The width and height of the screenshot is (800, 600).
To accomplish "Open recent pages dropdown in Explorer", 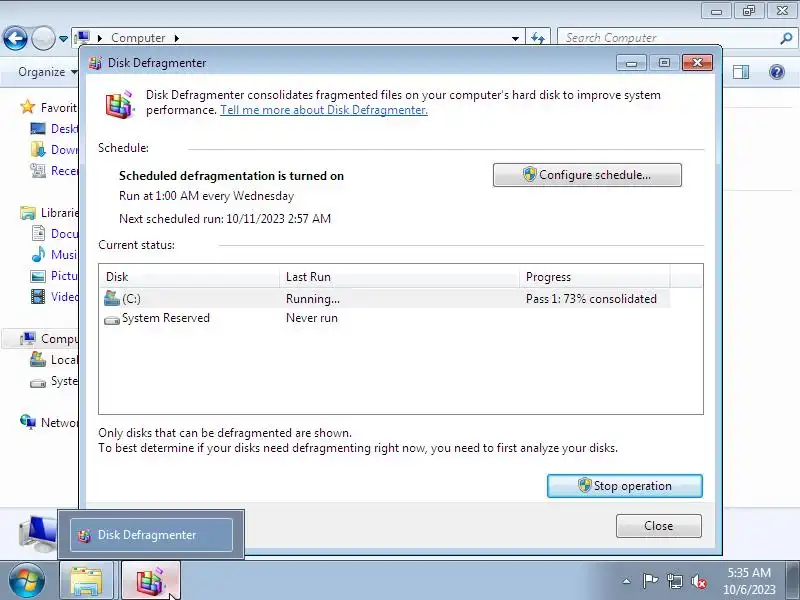I will [x=63, y=39].
